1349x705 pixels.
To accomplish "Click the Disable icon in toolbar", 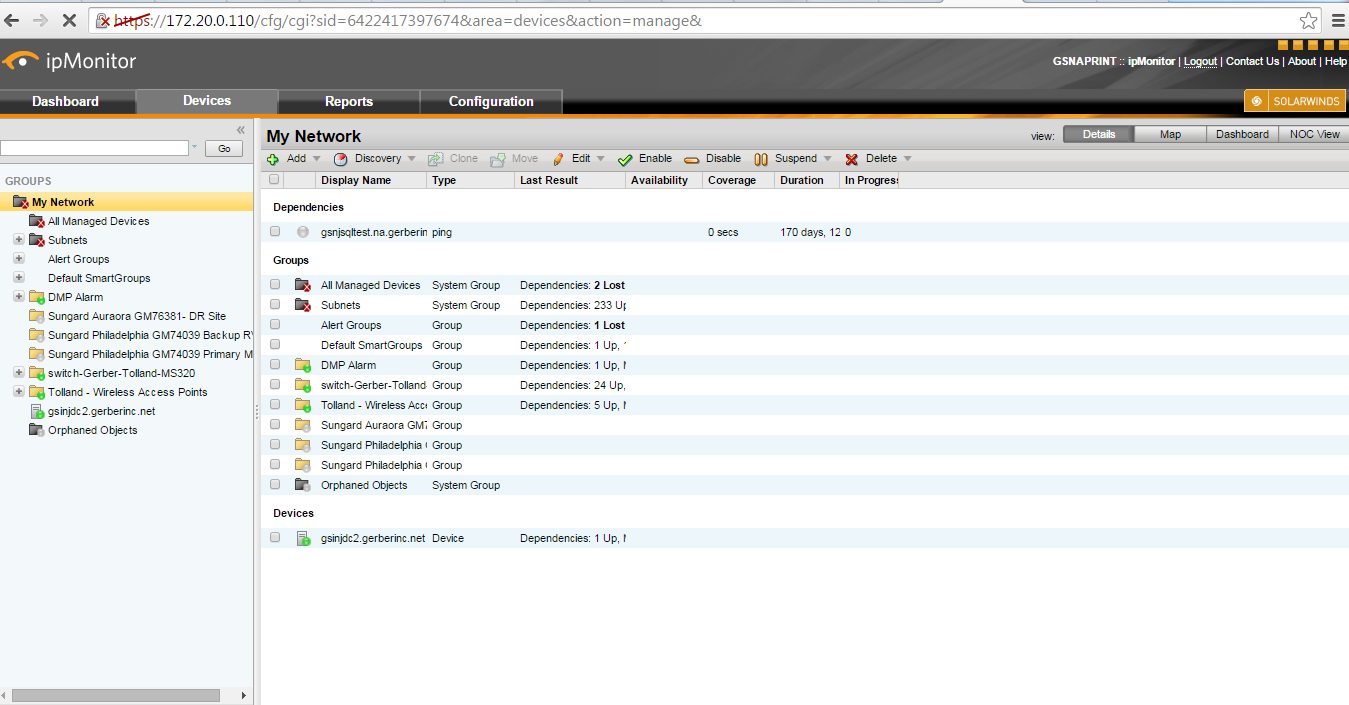I will (x=691, y=159).
